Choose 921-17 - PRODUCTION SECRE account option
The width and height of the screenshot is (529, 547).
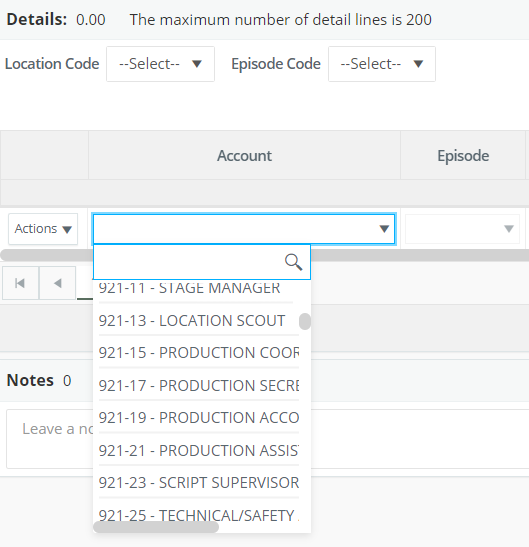point(199,385)
